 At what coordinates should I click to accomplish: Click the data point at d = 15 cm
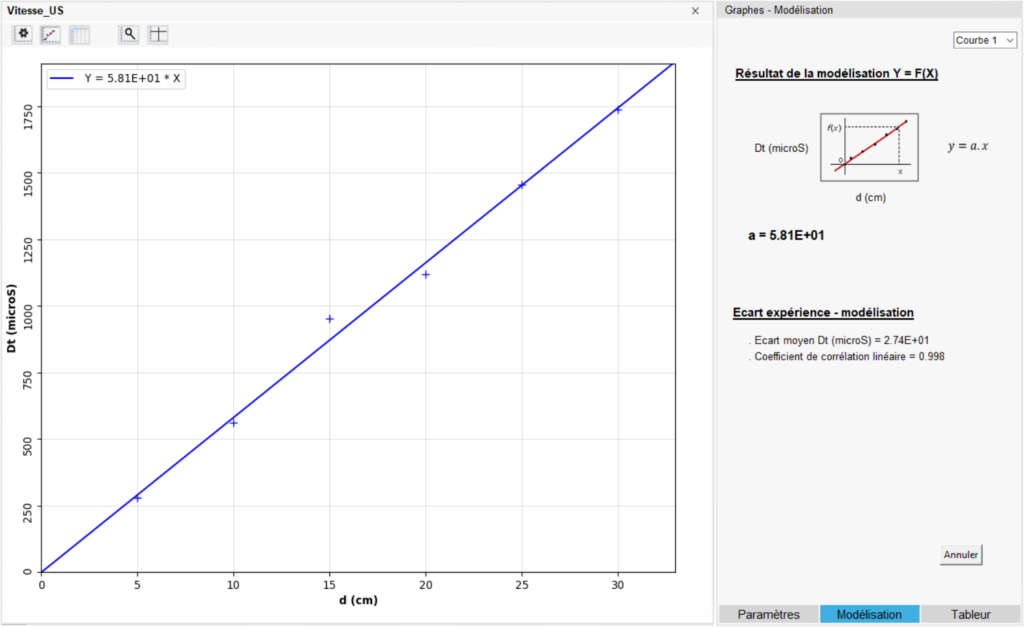pyautogui.click(x=329, y=319)
